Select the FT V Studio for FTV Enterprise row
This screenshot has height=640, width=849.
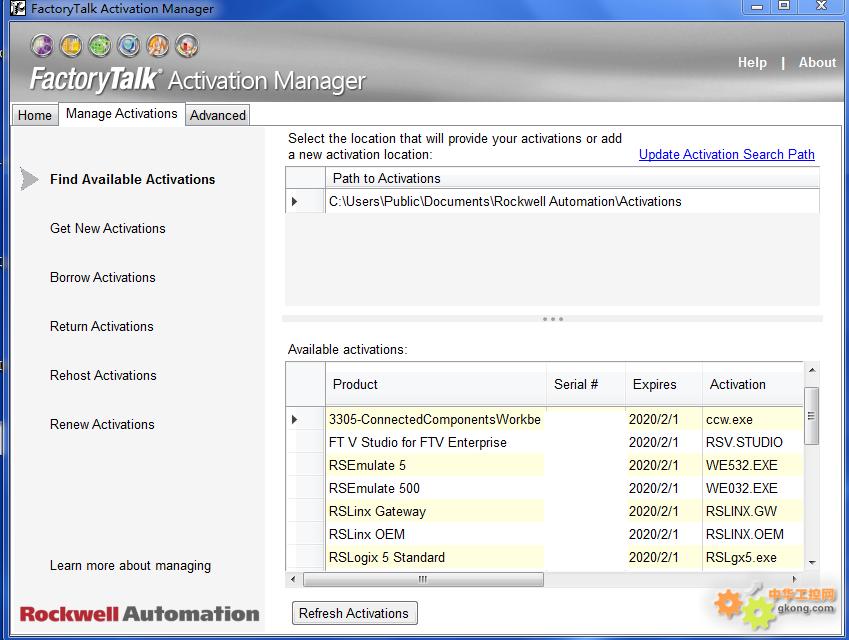pos(435,442)
